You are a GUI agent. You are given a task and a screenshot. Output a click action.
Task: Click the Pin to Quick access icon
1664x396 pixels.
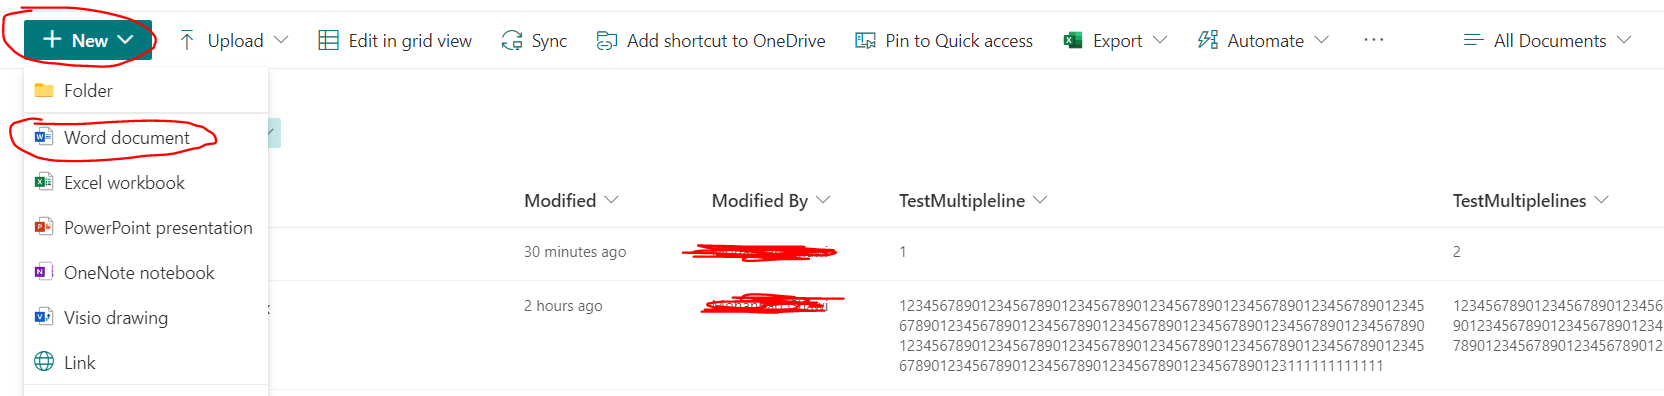(x=865, y=40)
